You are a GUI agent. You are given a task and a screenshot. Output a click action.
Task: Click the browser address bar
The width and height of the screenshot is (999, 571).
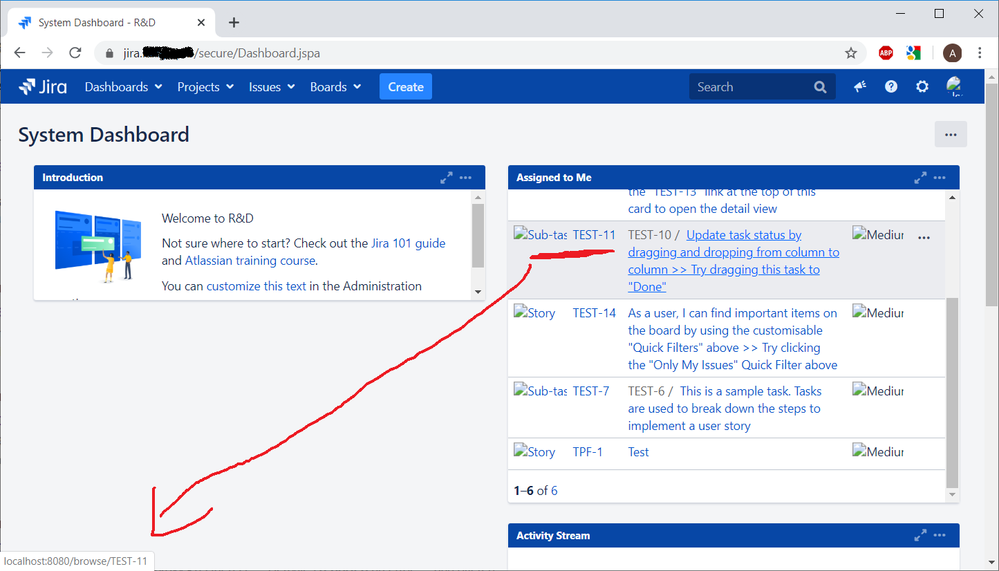[x=478, y=53]
